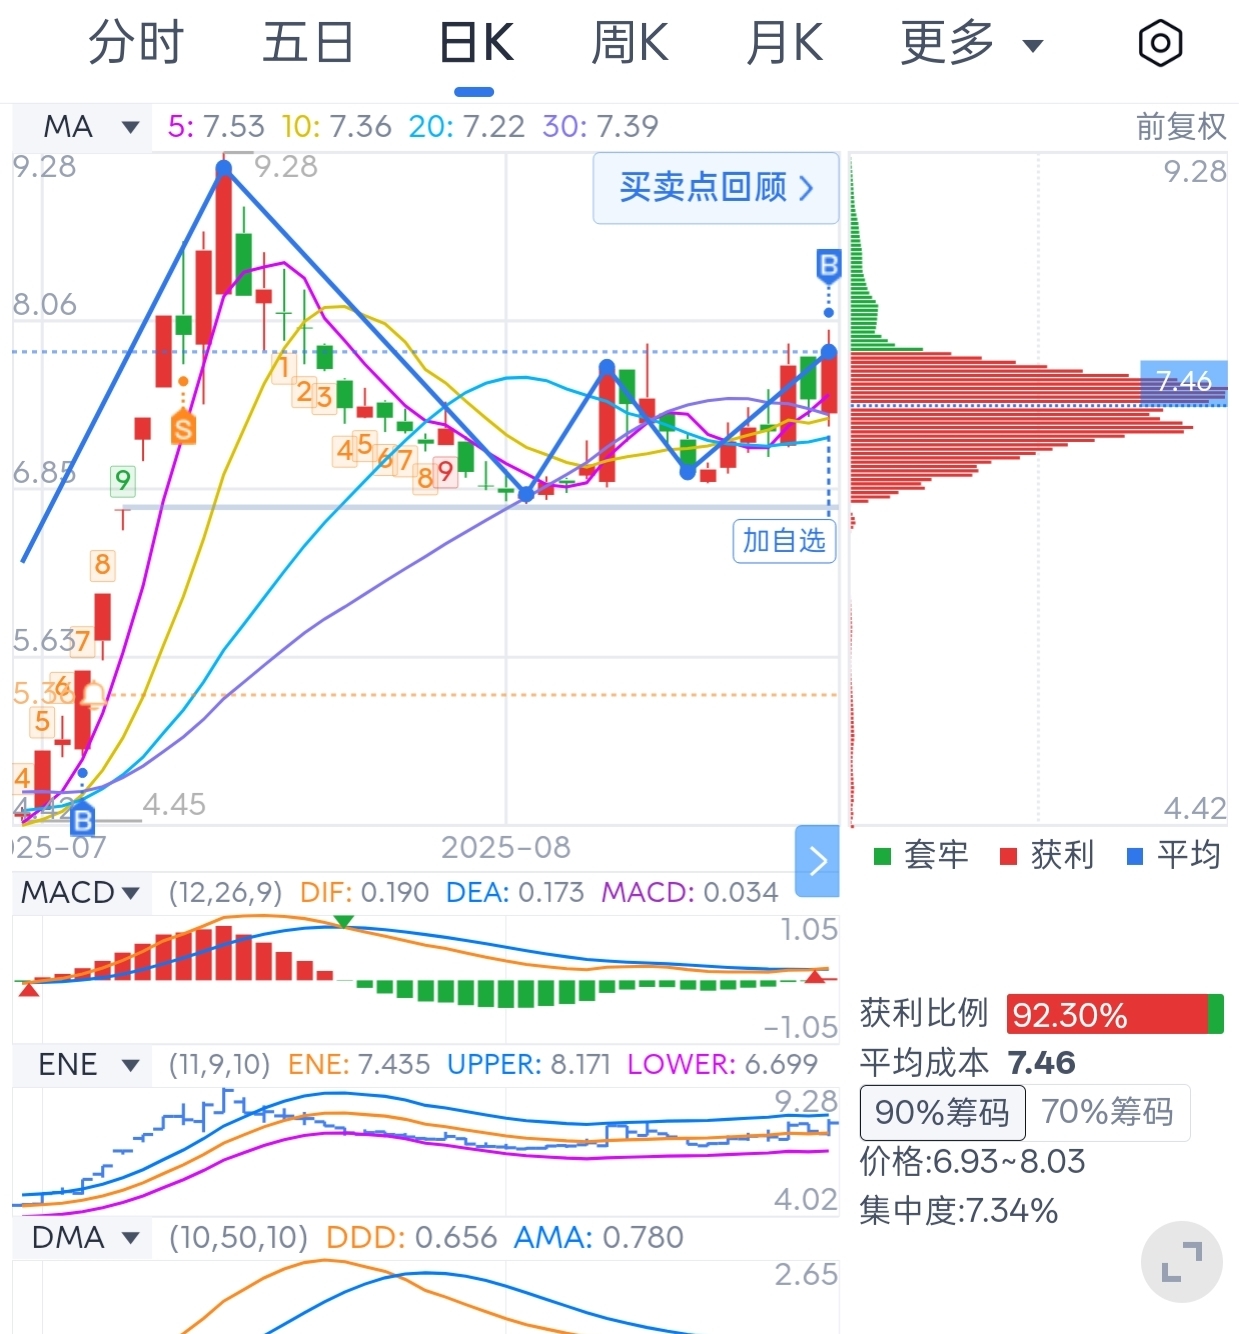Click the blue B buy marker at top
This screenshot has width=1240, height=1334.
point(828,266)
